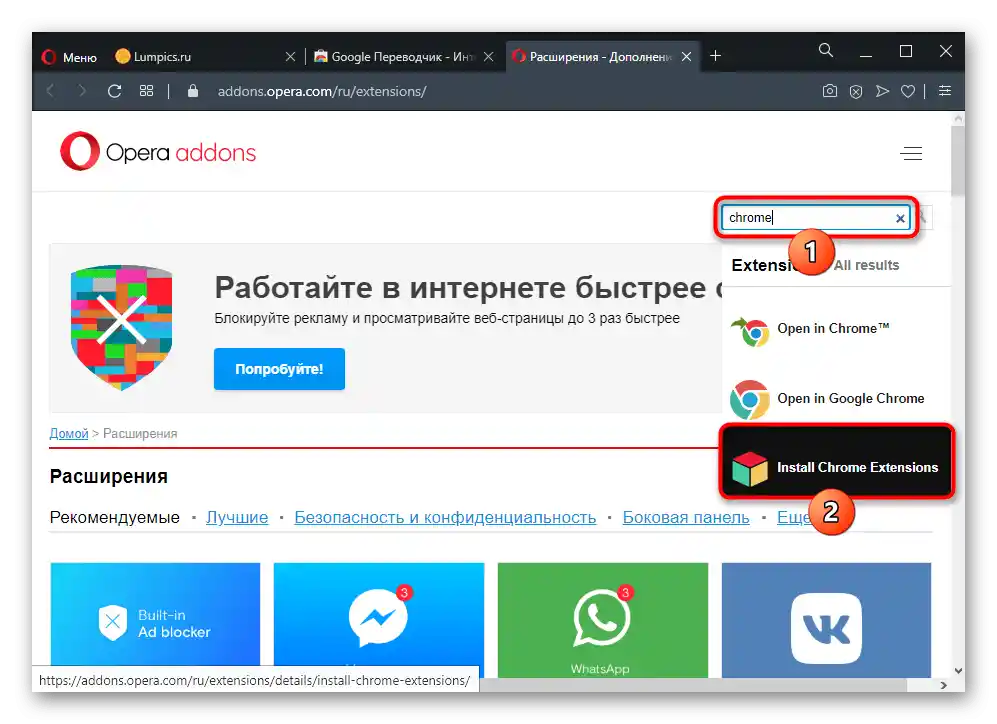
Task: Click the tab search magnifier icon
Action: (825, 50)
